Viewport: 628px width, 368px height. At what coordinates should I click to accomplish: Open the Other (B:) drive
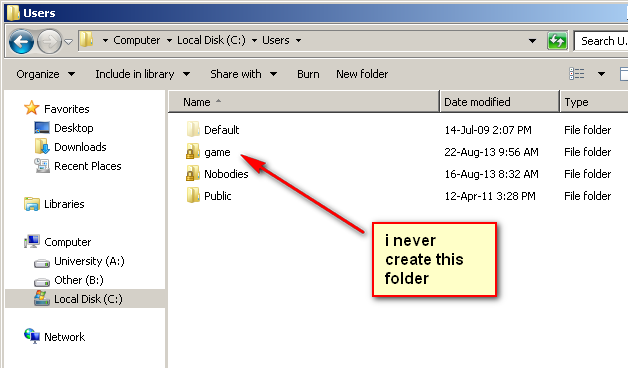click(x=79, y=280)
